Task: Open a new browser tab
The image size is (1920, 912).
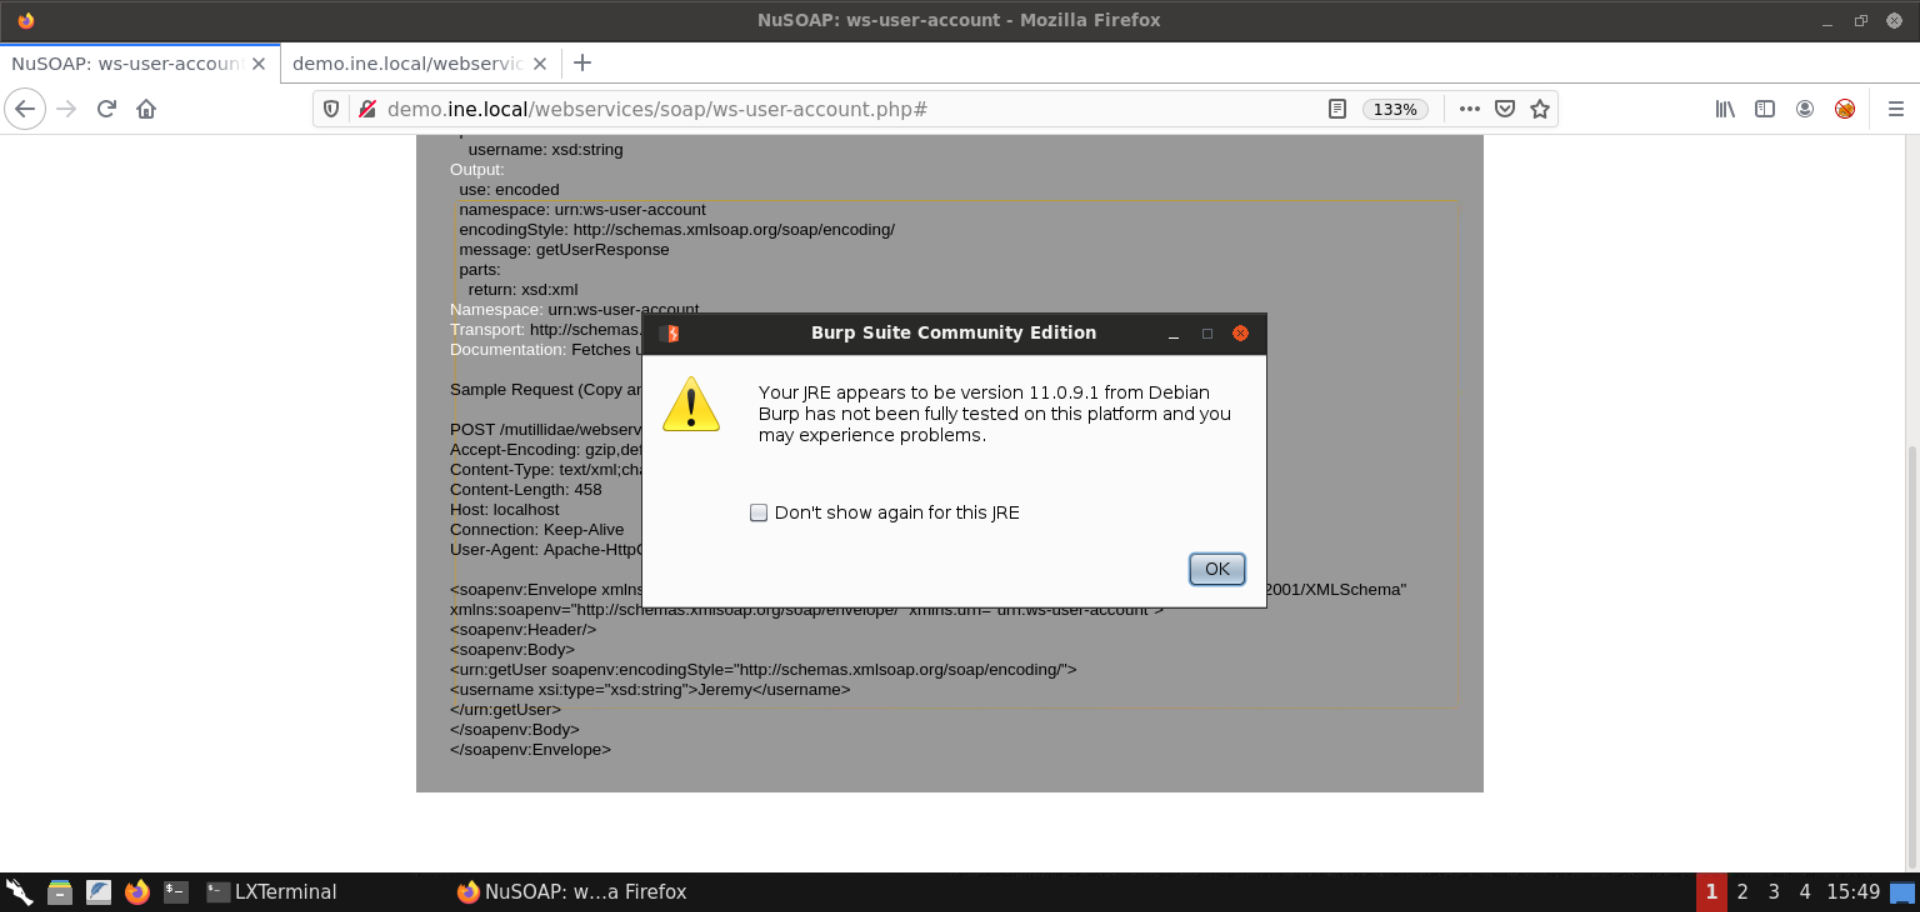Action: point(583,64)
